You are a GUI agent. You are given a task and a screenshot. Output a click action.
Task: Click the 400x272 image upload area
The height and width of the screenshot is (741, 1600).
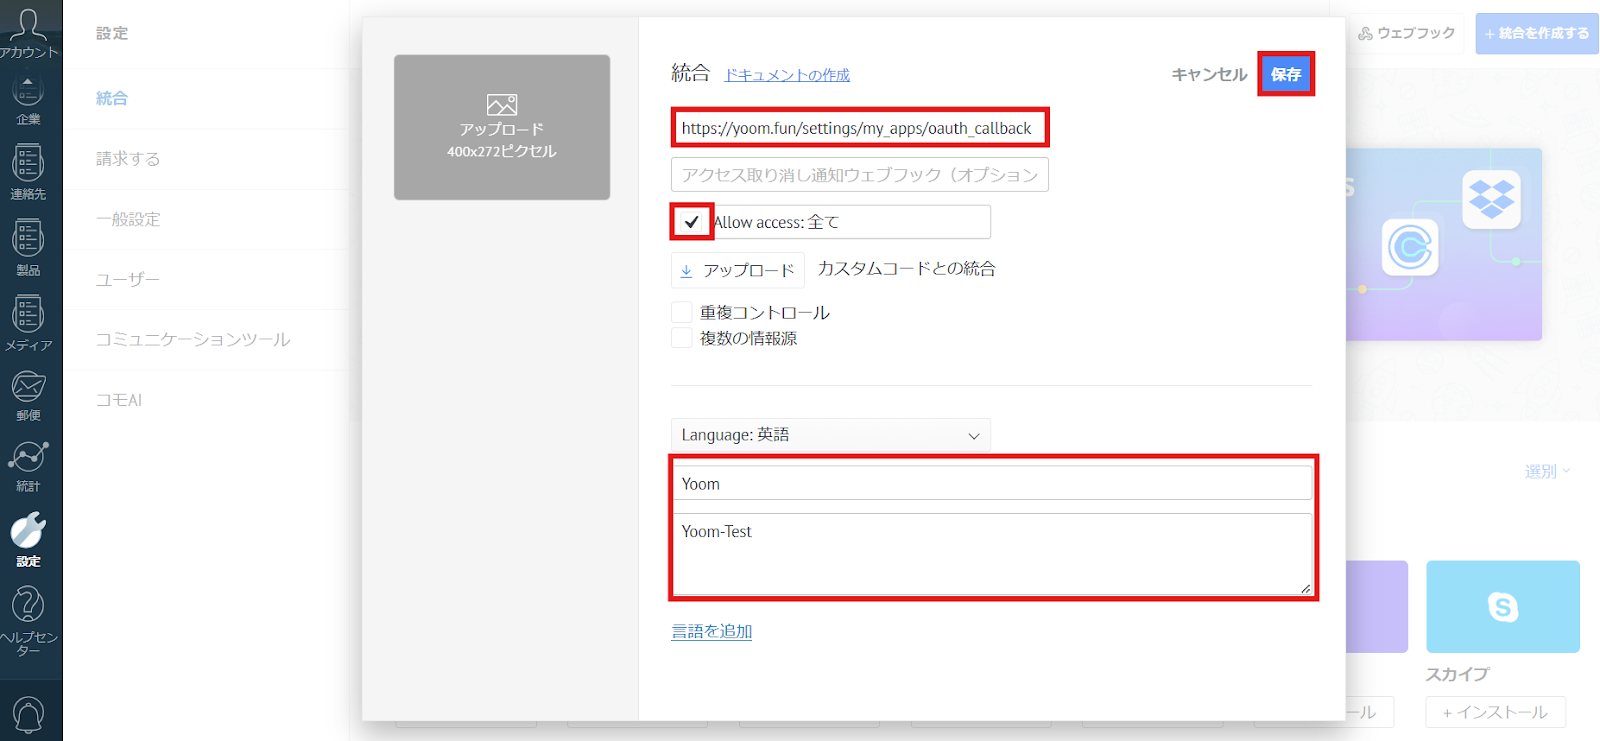[502, 127]
